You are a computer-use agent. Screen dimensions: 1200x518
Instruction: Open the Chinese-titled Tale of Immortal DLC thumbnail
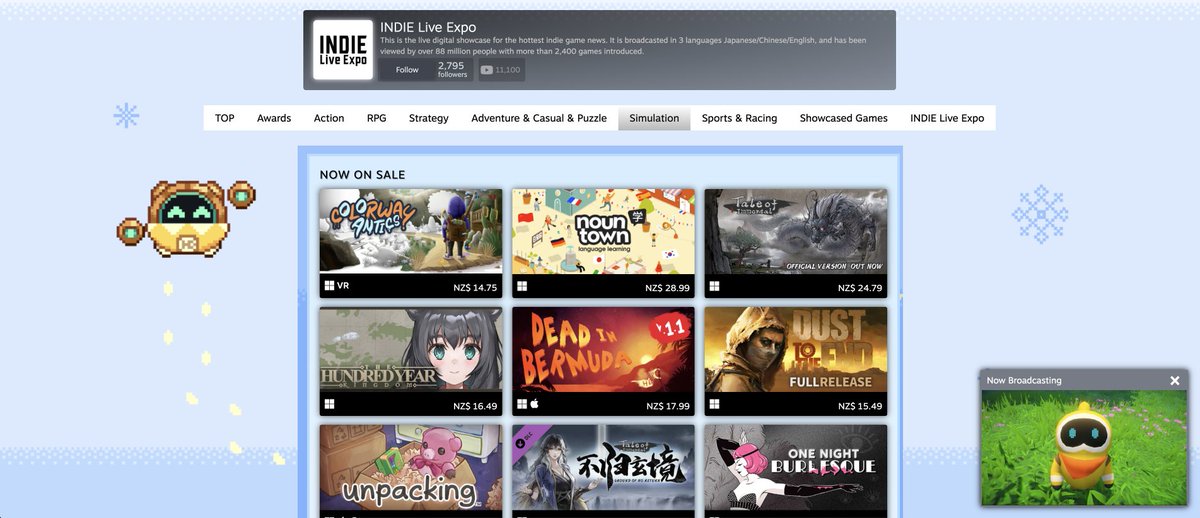point(603,467)
